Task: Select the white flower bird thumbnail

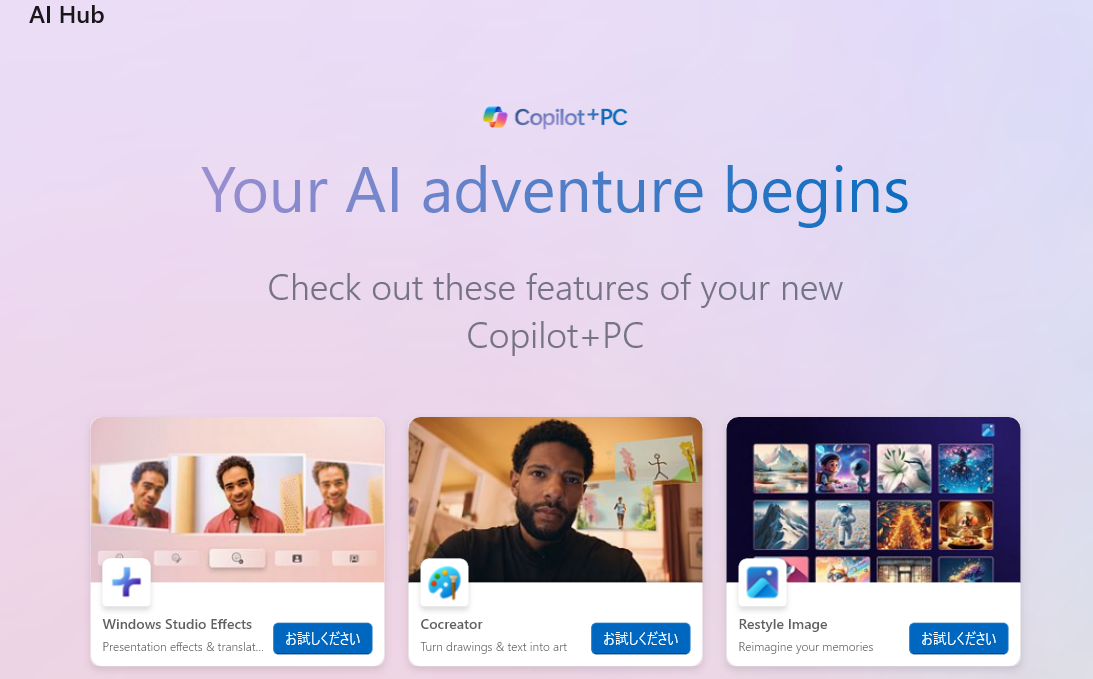Action: pyautogui.click(x=904, y=468)
